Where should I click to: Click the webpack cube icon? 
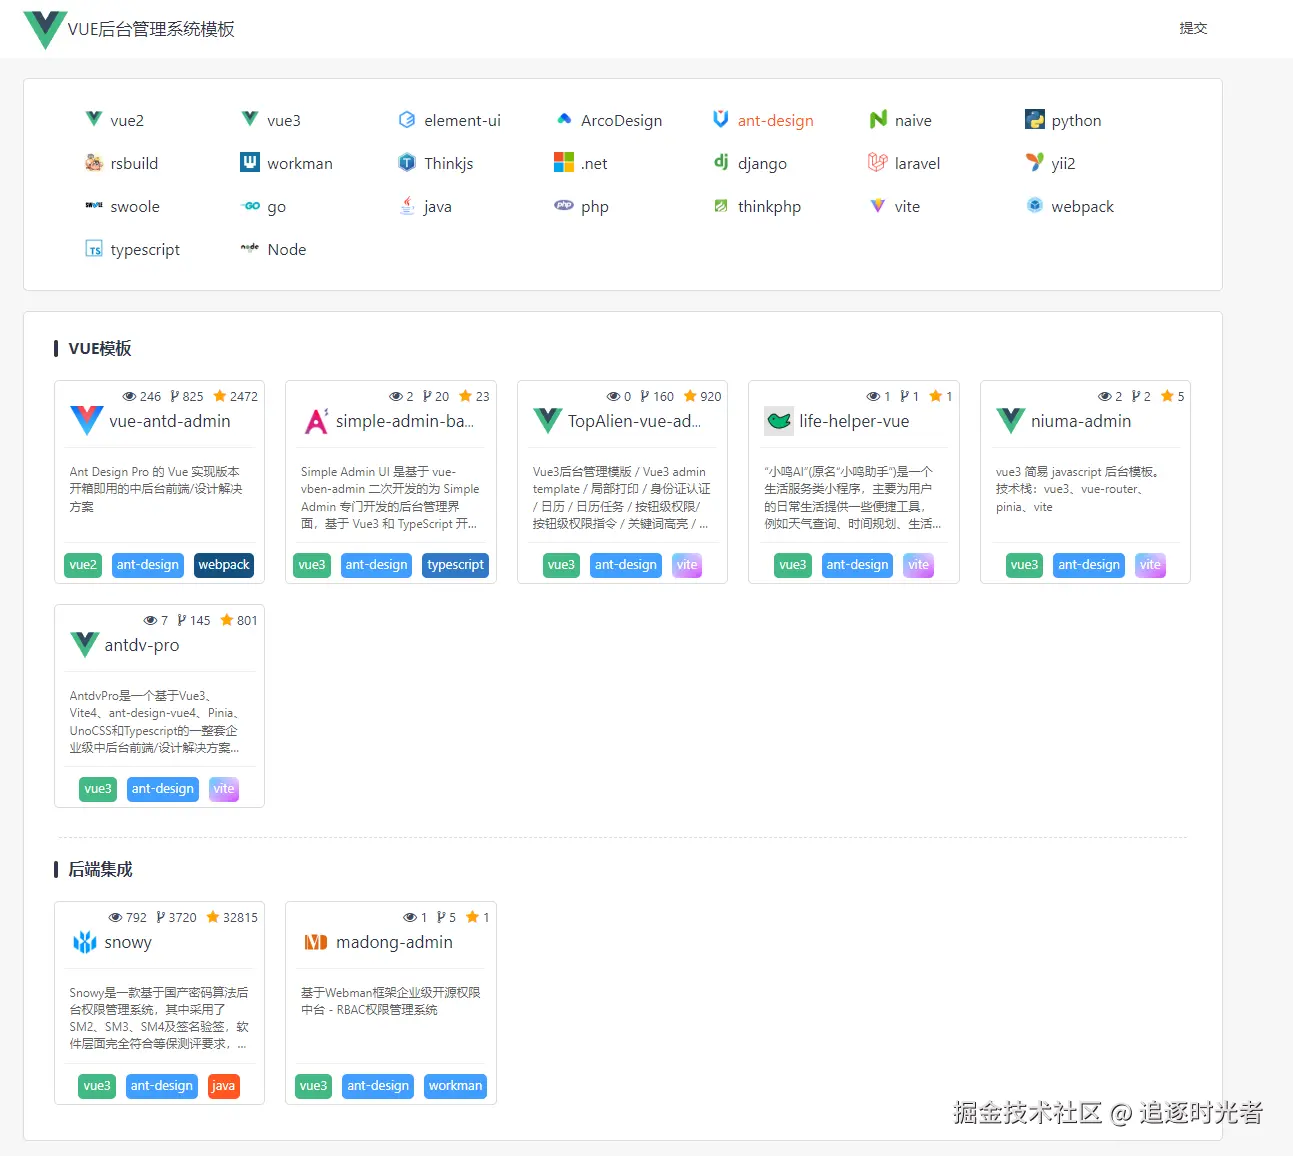coord(1035,205)
